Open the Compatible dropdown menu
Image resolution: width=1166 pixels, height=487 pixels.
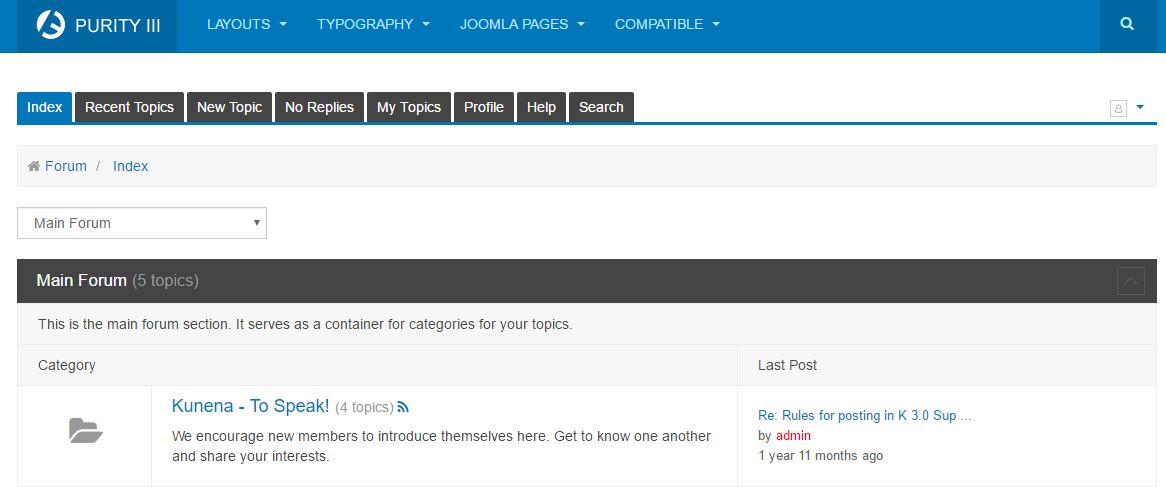[667, 24]
